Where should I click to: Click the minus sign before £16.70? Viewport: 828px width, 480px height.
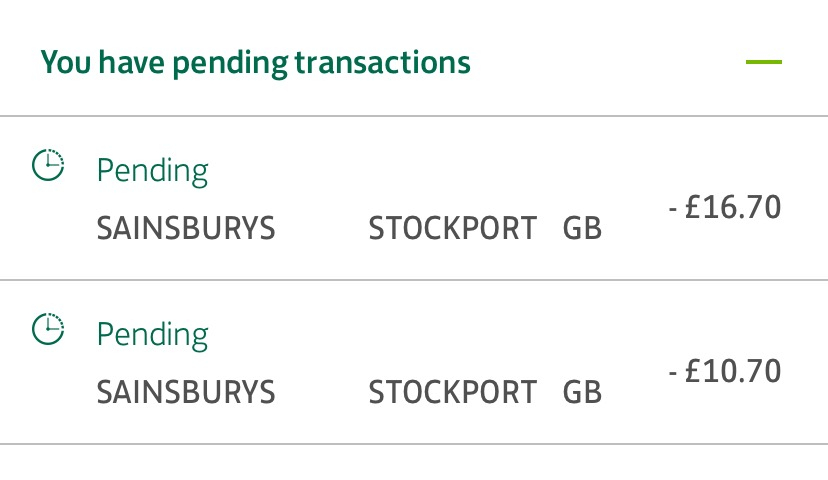[x=673, y=210]
